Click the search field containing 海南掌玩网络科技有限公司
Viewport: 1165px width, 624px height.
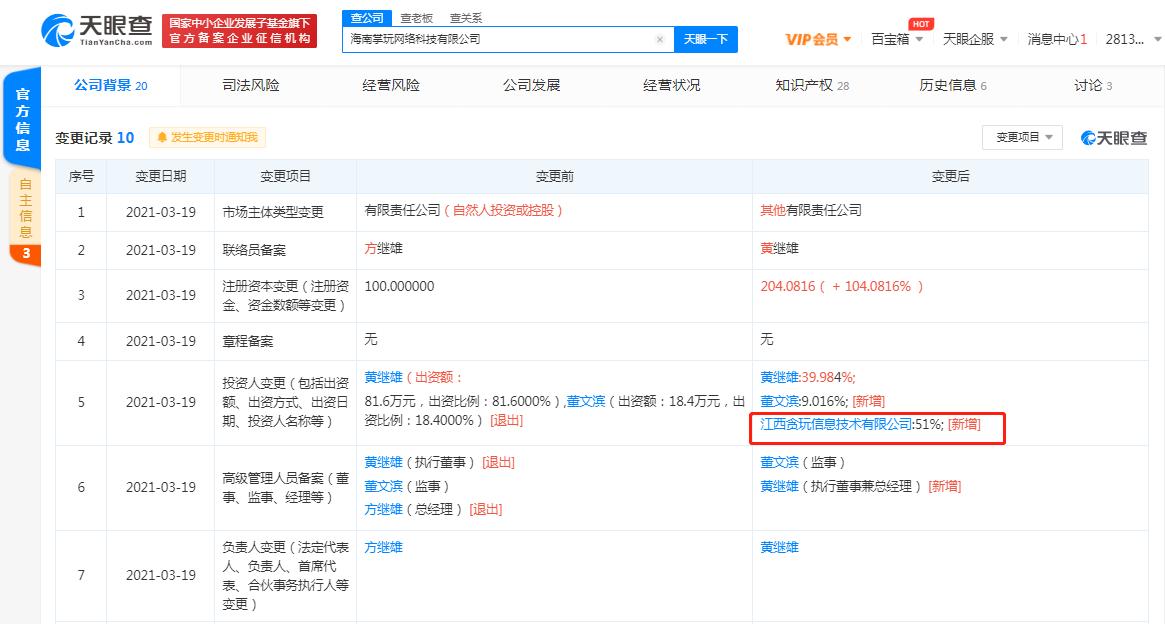(x=508, y=39)
